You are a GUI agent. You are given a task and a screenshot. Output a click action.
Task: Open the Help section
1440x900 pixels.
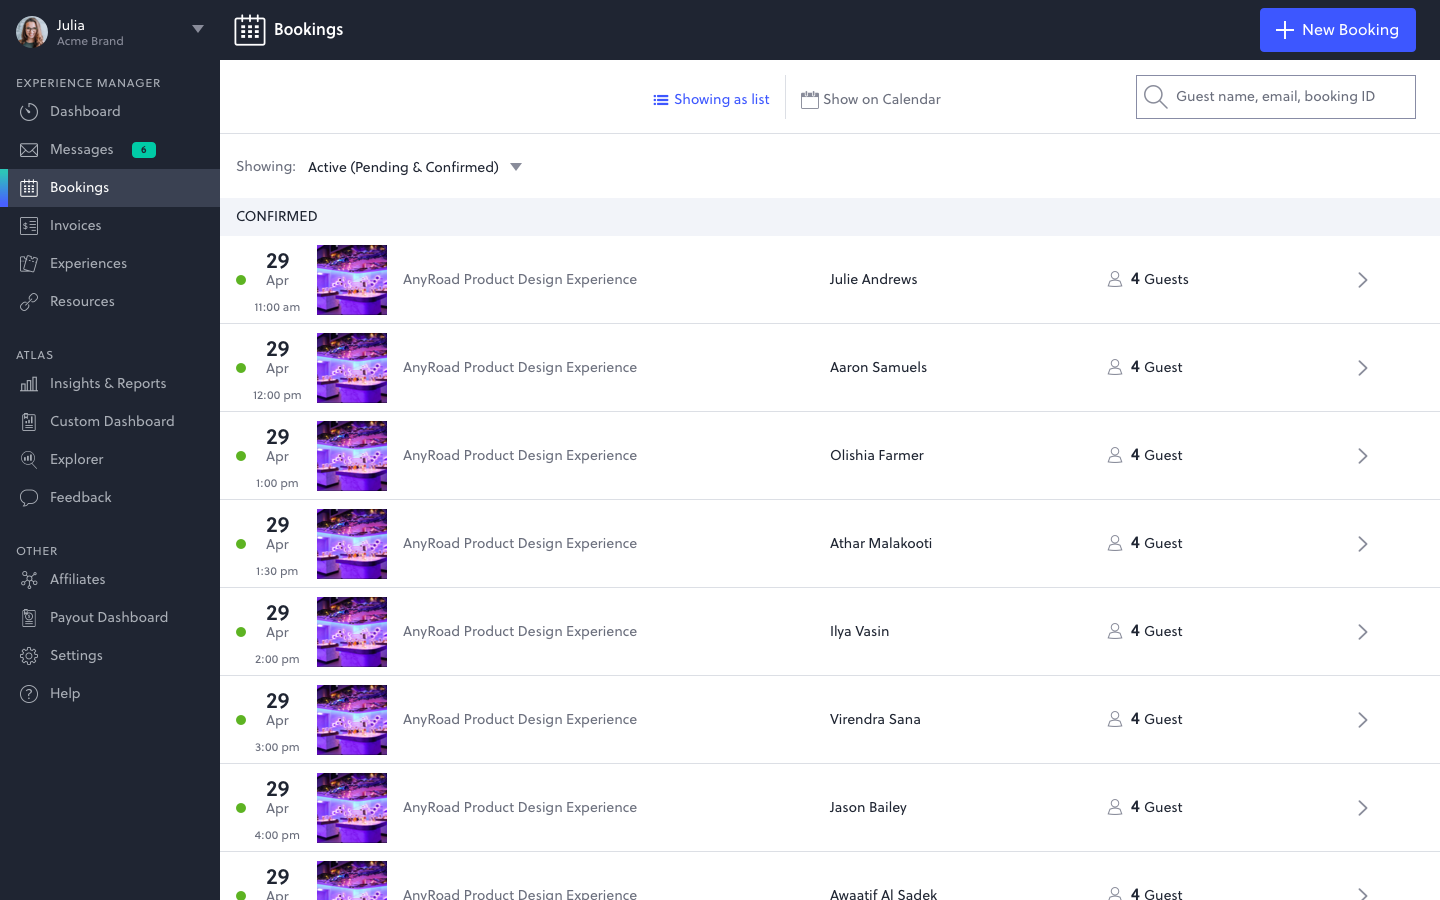64,693
